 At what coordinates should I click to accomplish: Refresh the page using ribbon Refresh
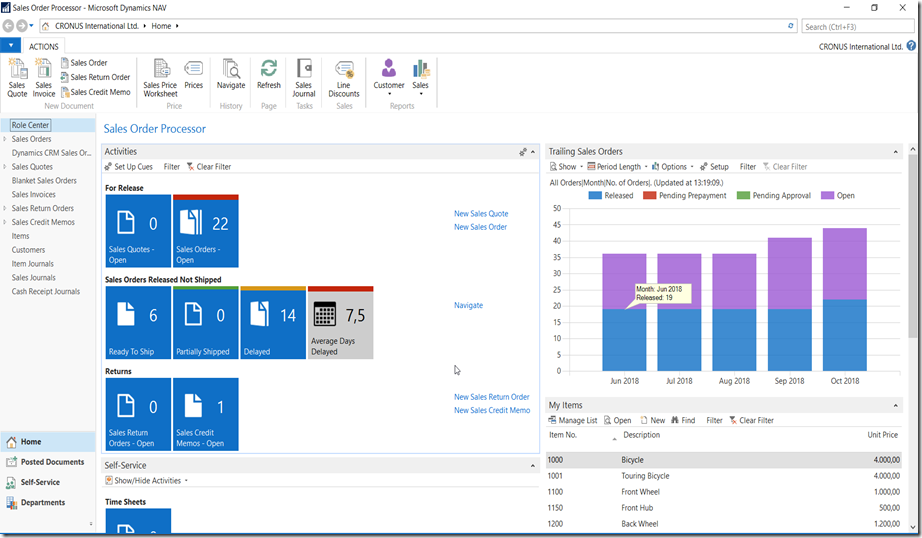[x=269, y=74]
